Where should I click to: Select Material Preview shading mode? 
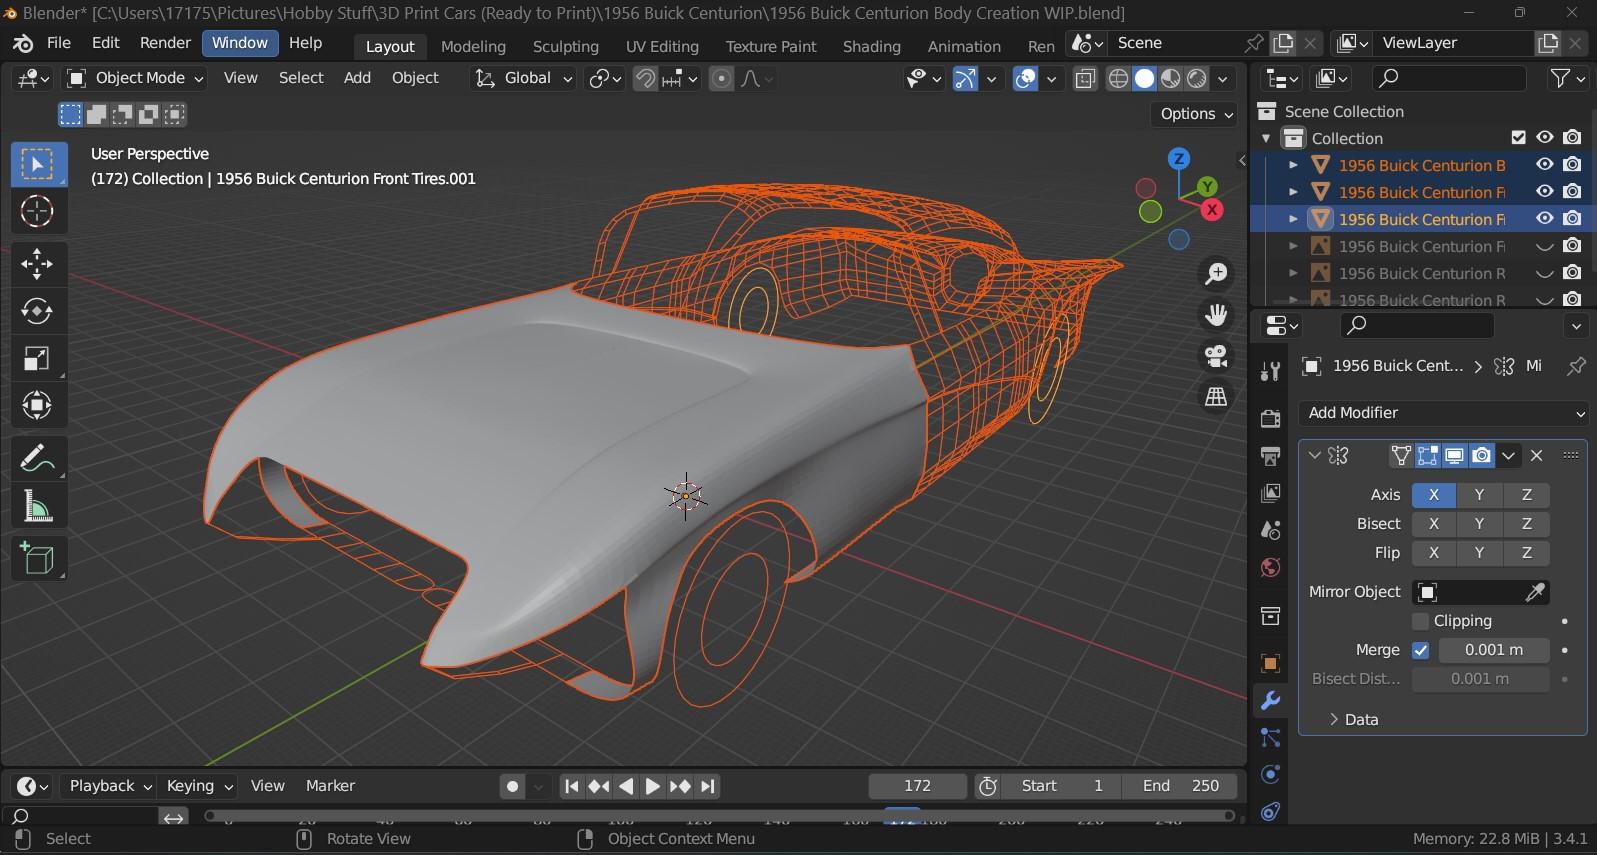click(1170, 78)
